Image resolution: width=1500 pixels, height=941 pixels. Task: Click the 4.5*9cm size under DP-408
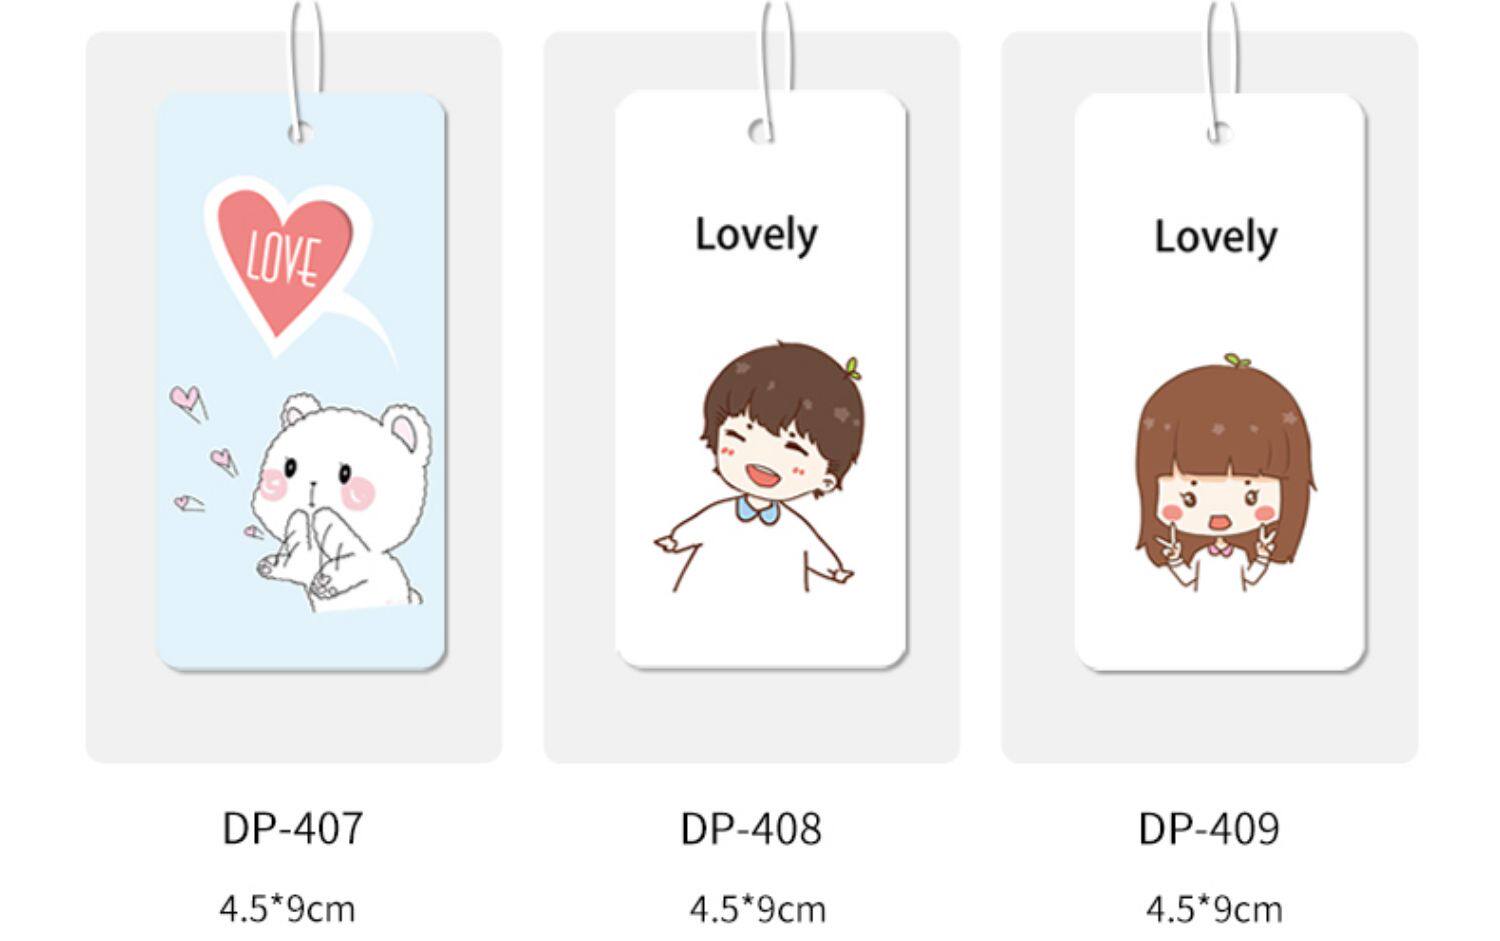[x=758, y=910]
